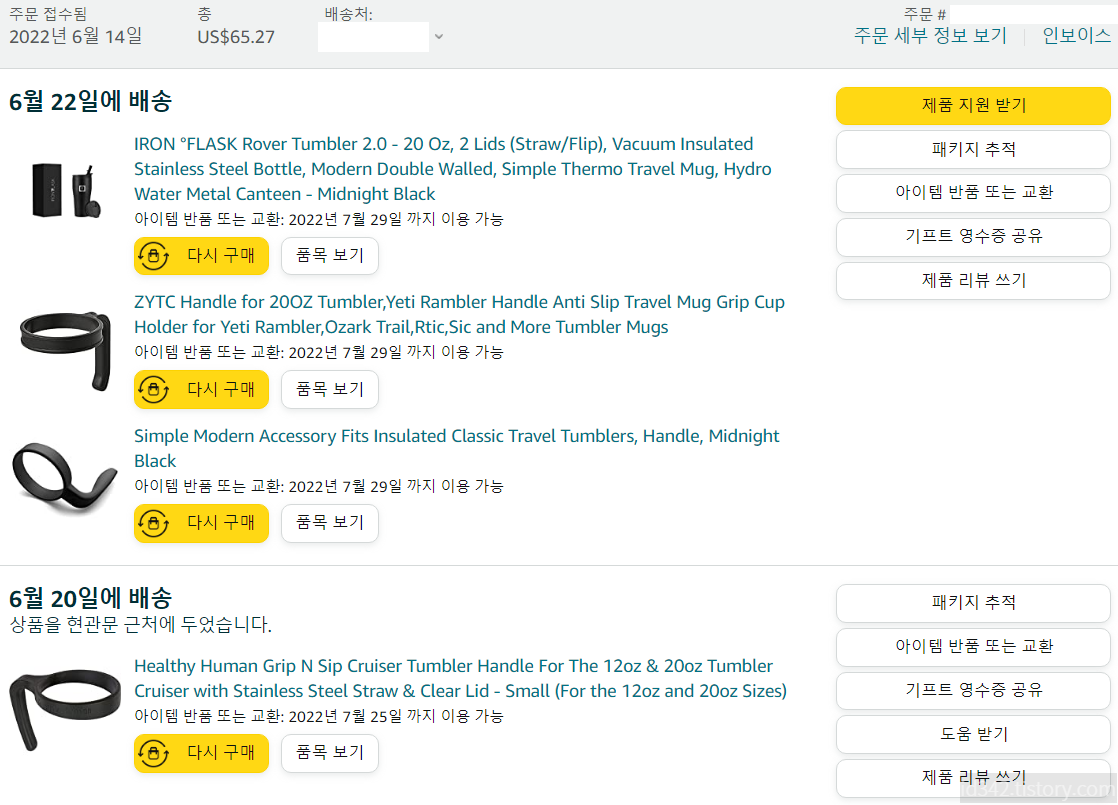Select the order date 2022년 6월 14일
The width and height of the screenshot is (1118, 805).
pyautogui.click(x=76, y=36)
